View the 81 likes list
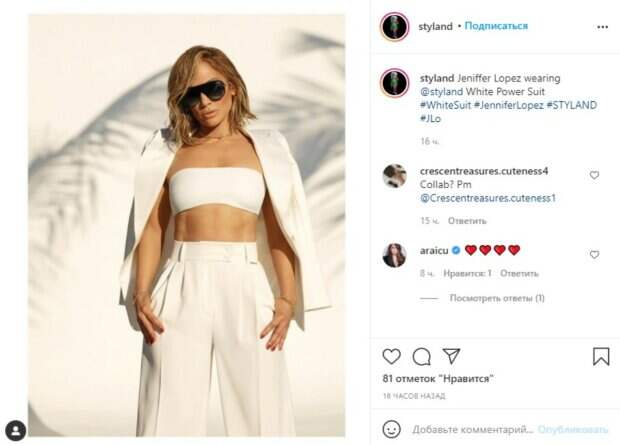 tap(438, 379)
